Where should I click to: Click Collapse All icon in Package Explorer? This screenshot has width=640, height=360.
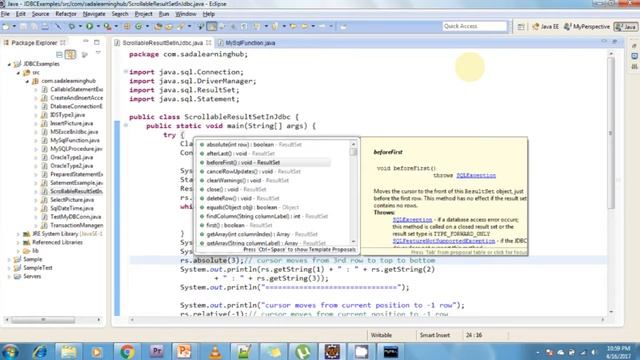coord(59,54)
